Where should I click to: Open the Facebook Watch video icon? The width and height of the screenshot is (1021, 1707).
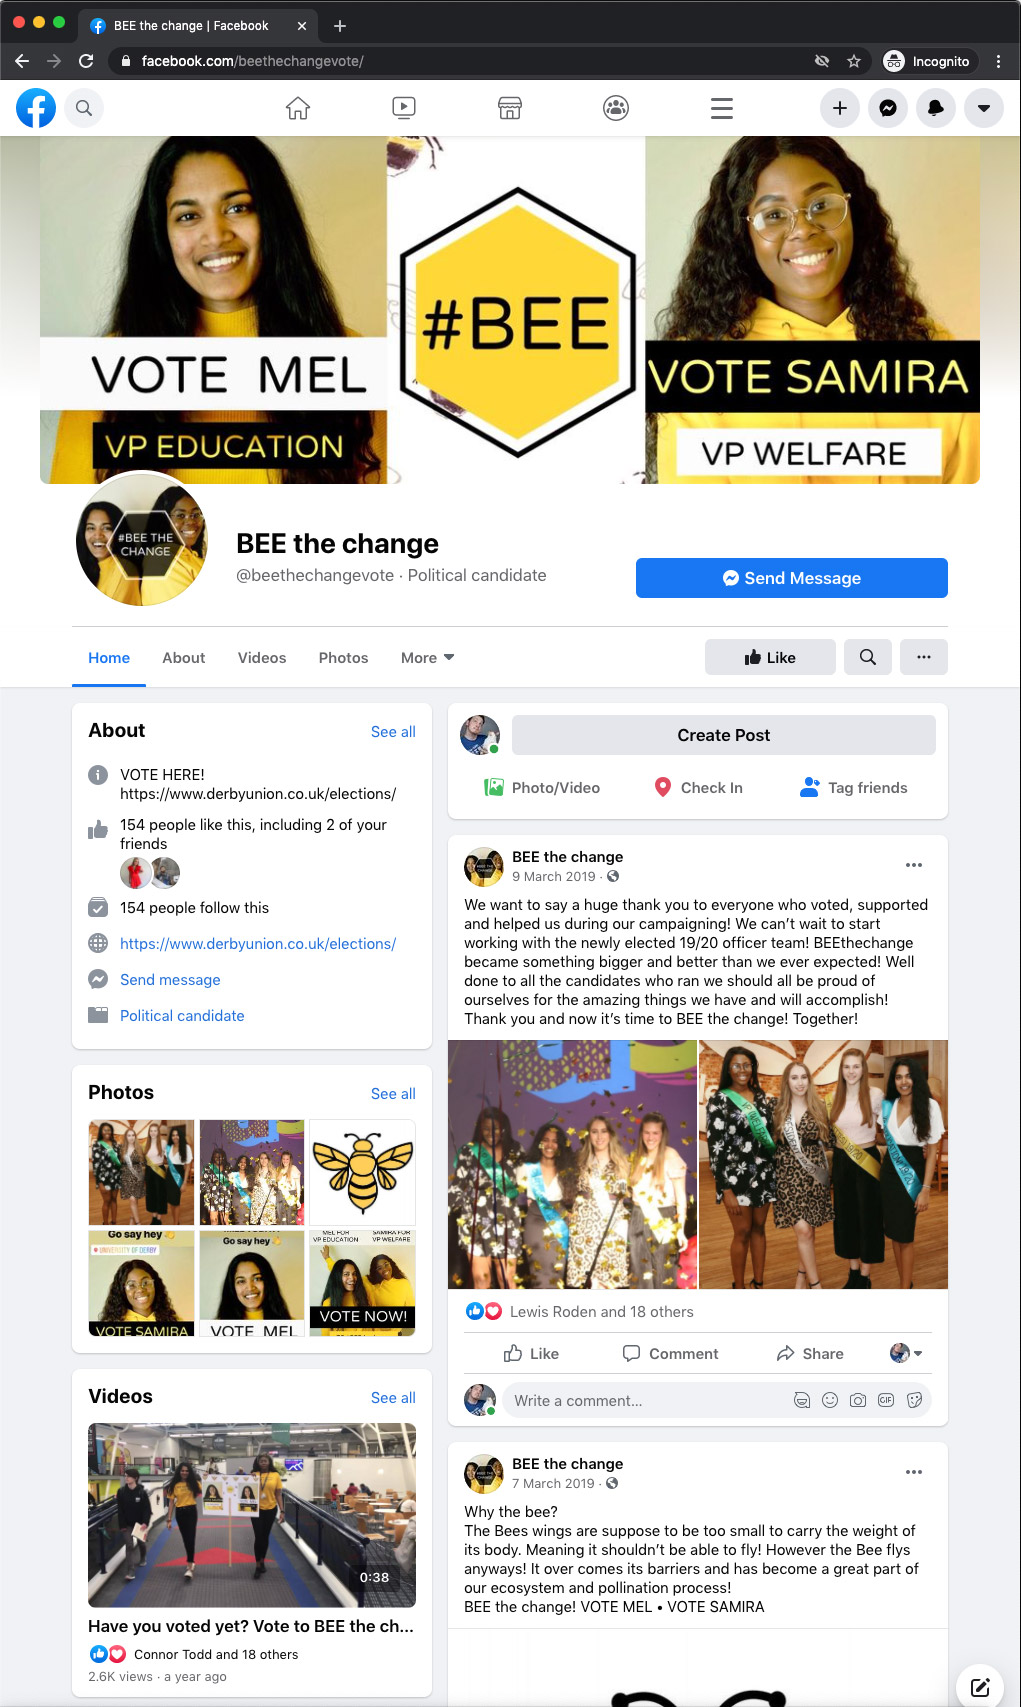[404, 108]
